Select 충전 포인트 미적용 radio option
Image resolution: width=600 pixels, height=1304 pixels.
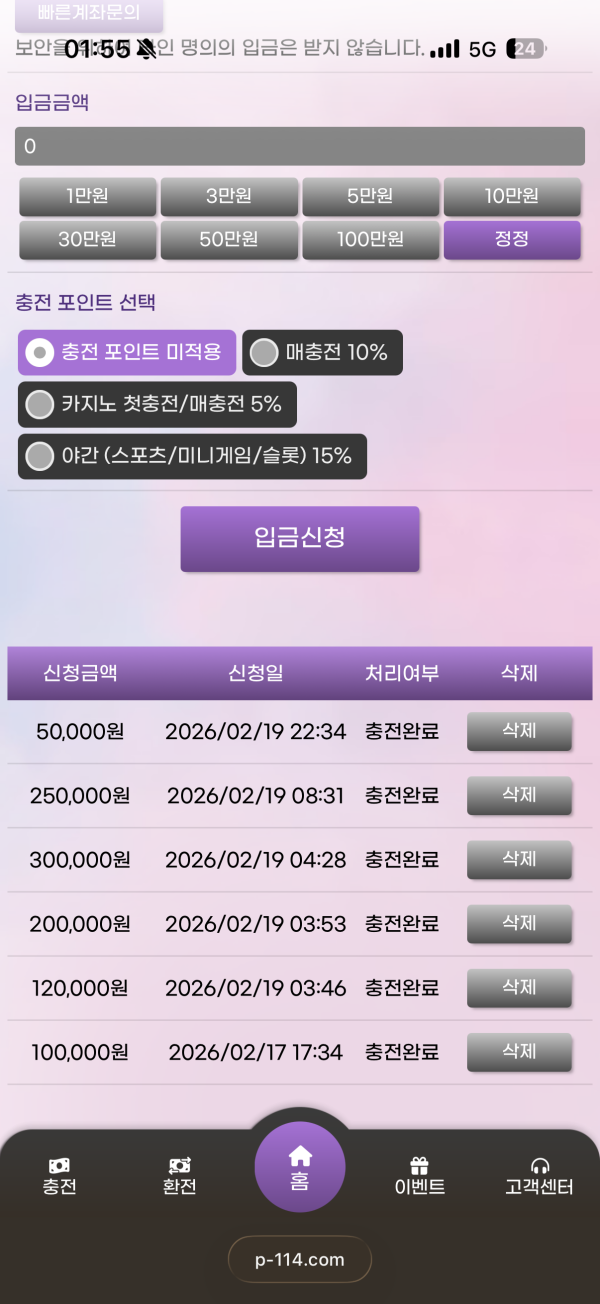click(40, 352)
